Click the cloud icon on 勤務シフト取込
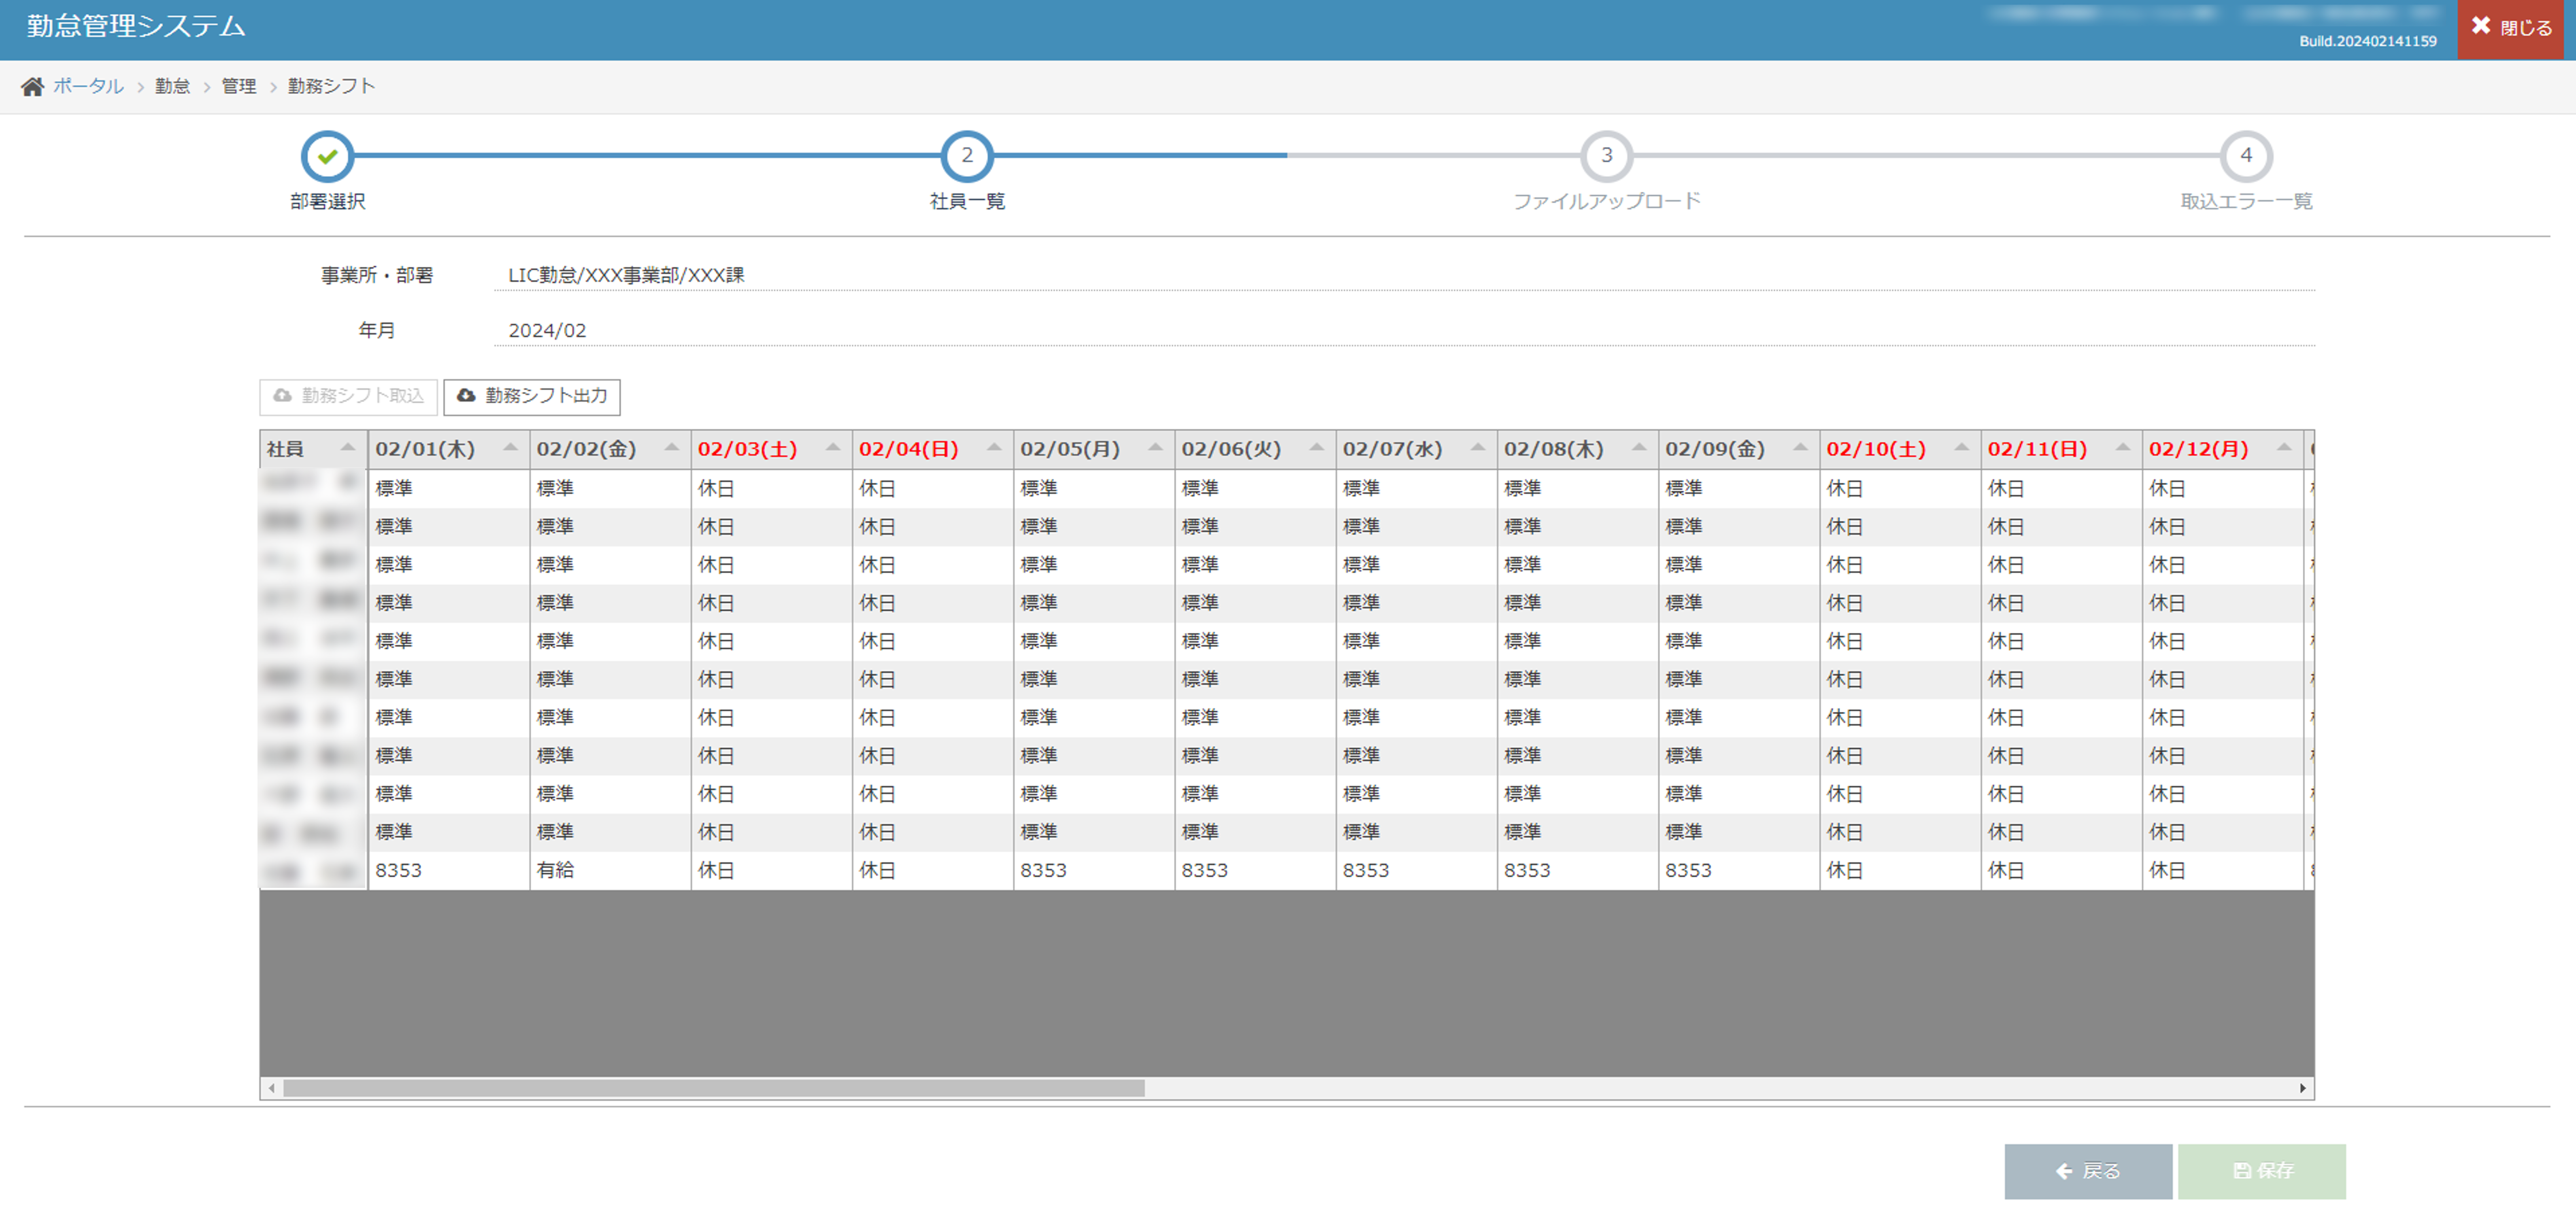2576x1210 pixels. click(283, 396)
